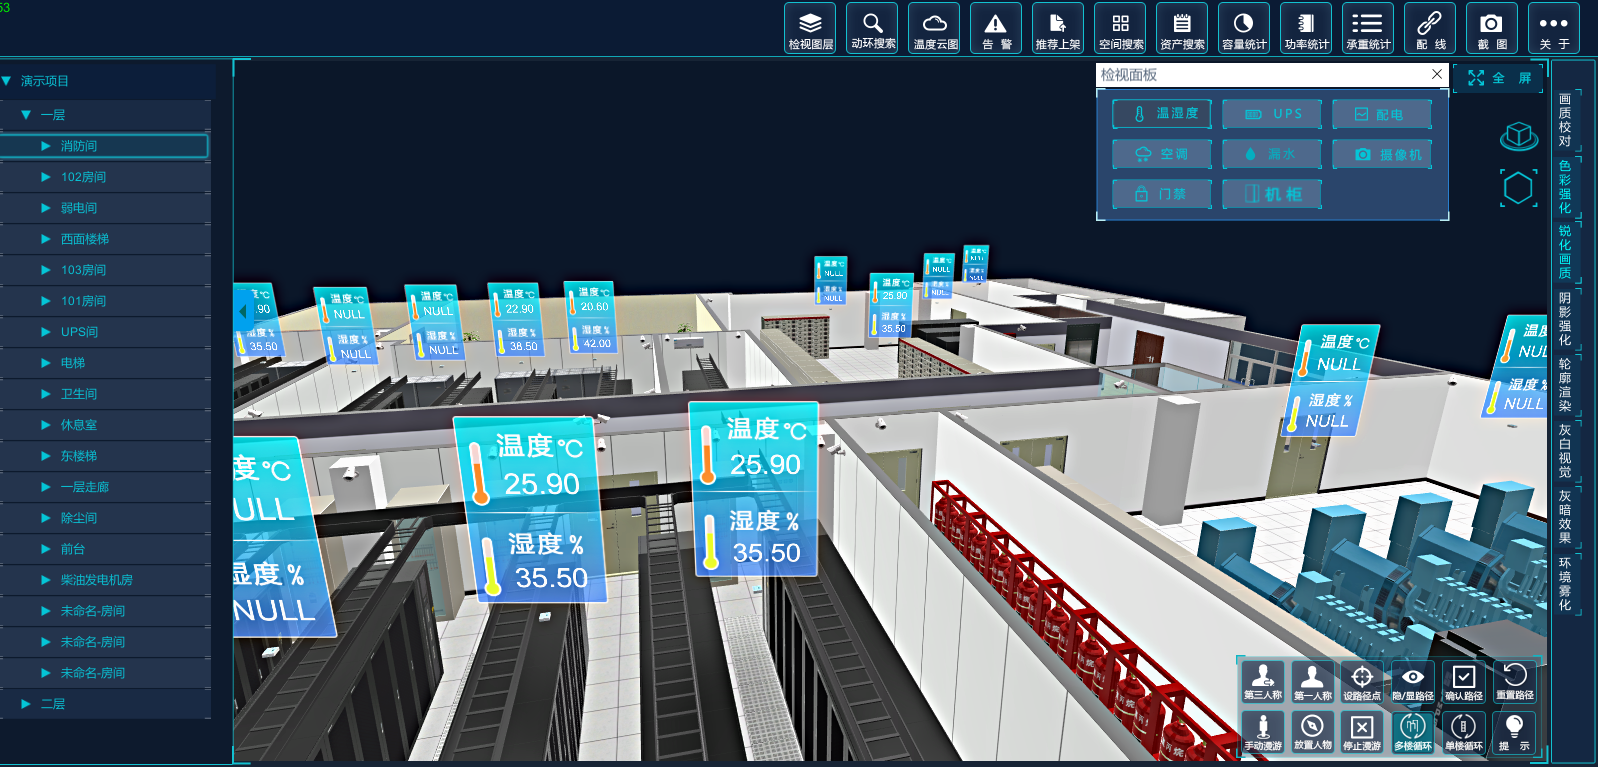Viewport: 1598px width, 767px height.
Task: Toggle the 温湿度 sensor layer
Action: [x=1162, y=114]
